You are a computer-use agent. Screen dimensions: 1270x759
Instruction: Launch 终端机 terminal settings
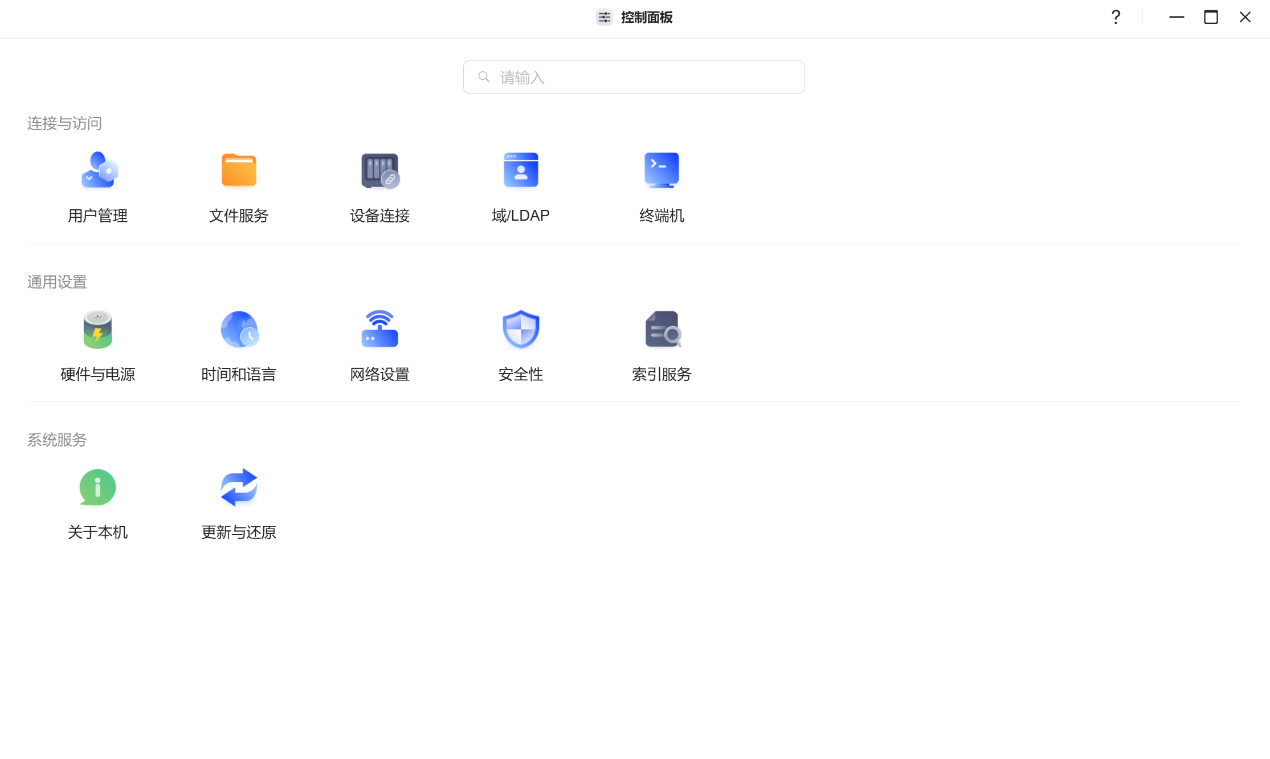click(662, 187)
